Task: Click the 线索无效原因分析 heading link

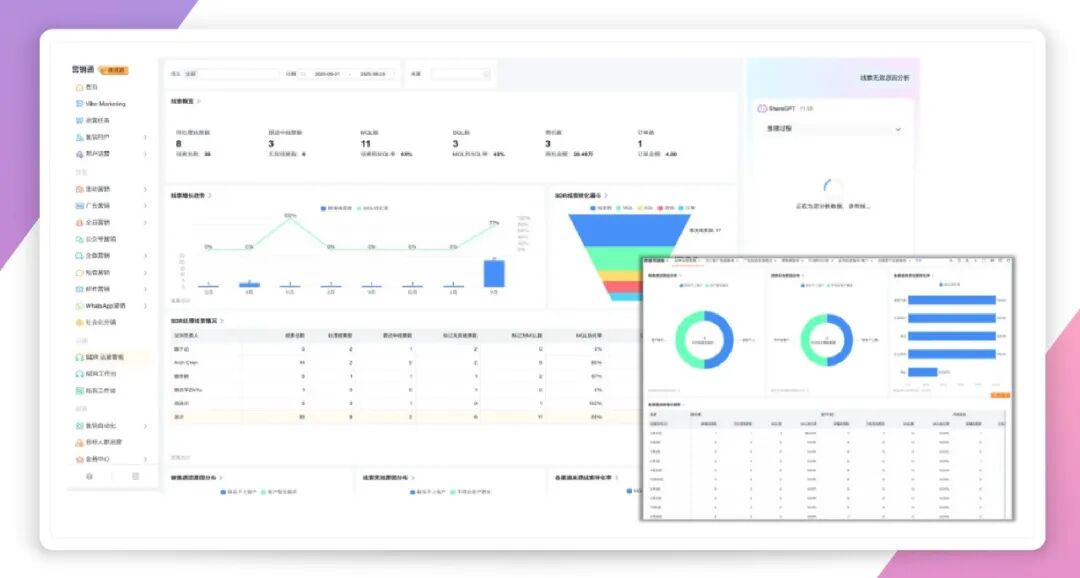Action: 884,77
